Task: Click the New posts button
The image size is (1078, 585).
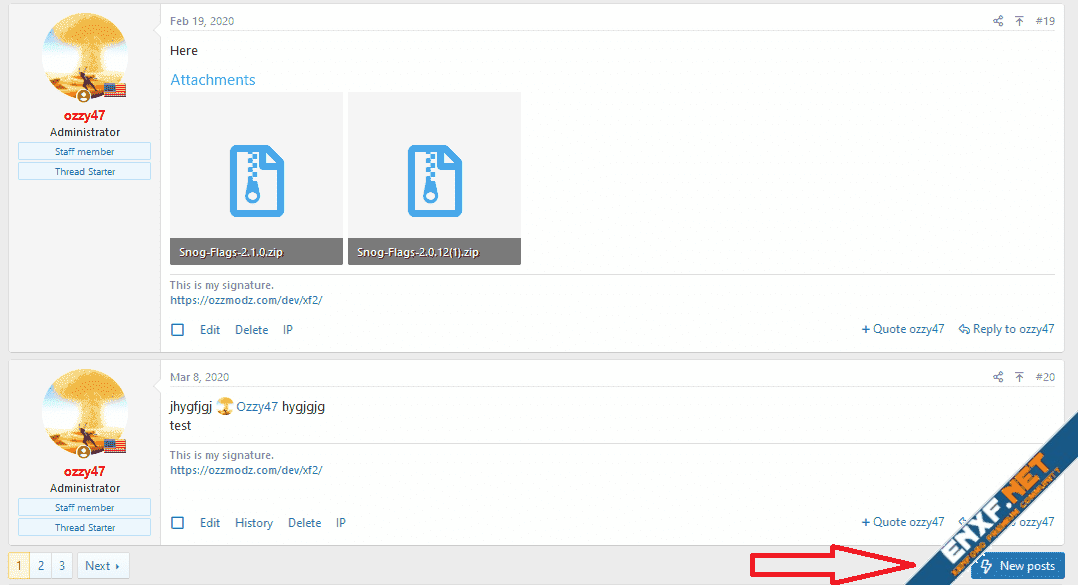Action: (x=1017, y=566)
